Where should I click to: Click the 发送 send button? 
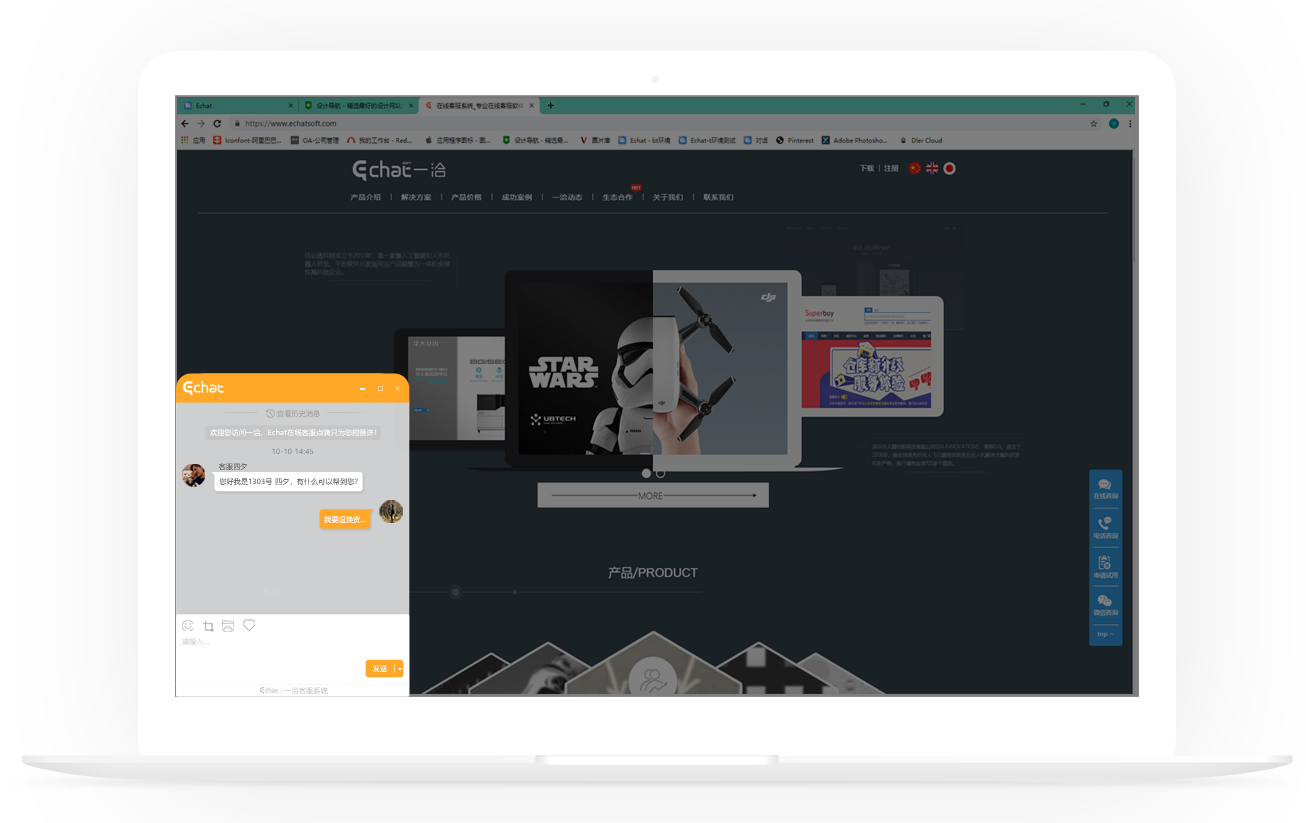[x=380, y=668]
